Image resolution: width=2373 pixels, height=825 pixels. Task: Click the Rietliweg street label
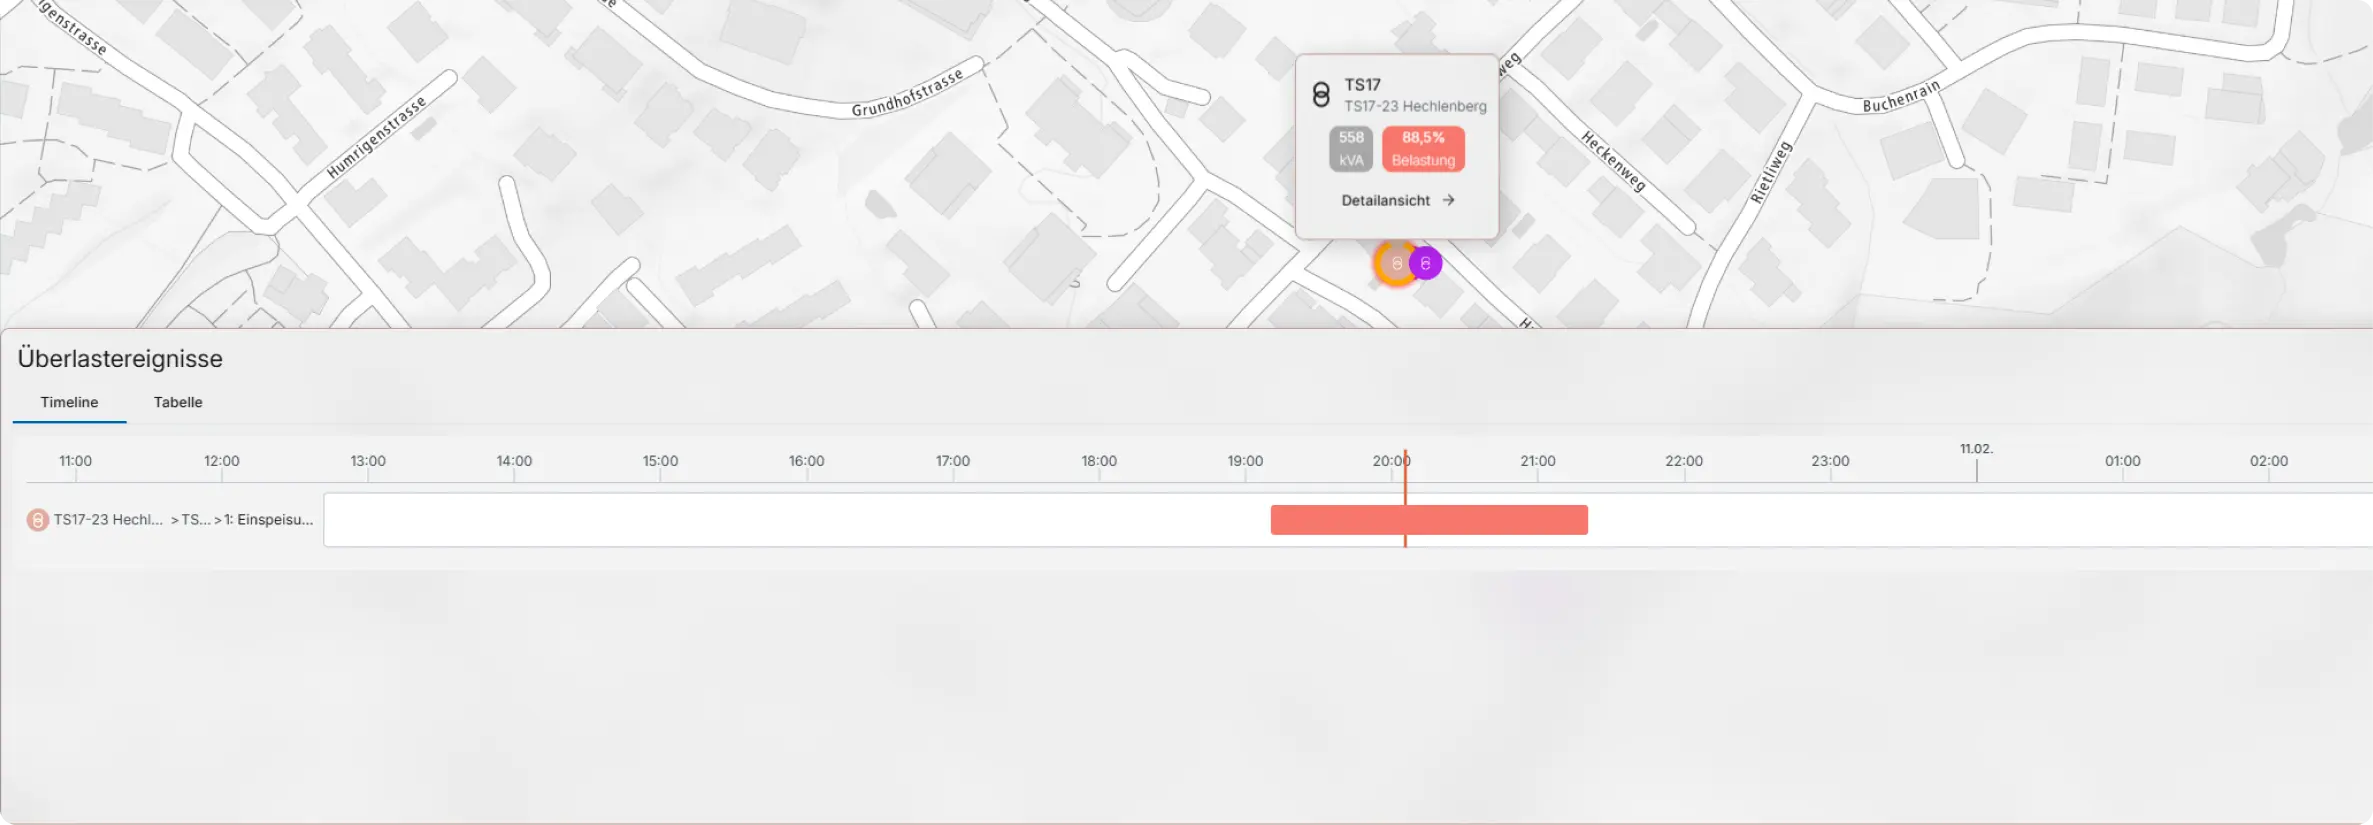(x=1771, y=172)
